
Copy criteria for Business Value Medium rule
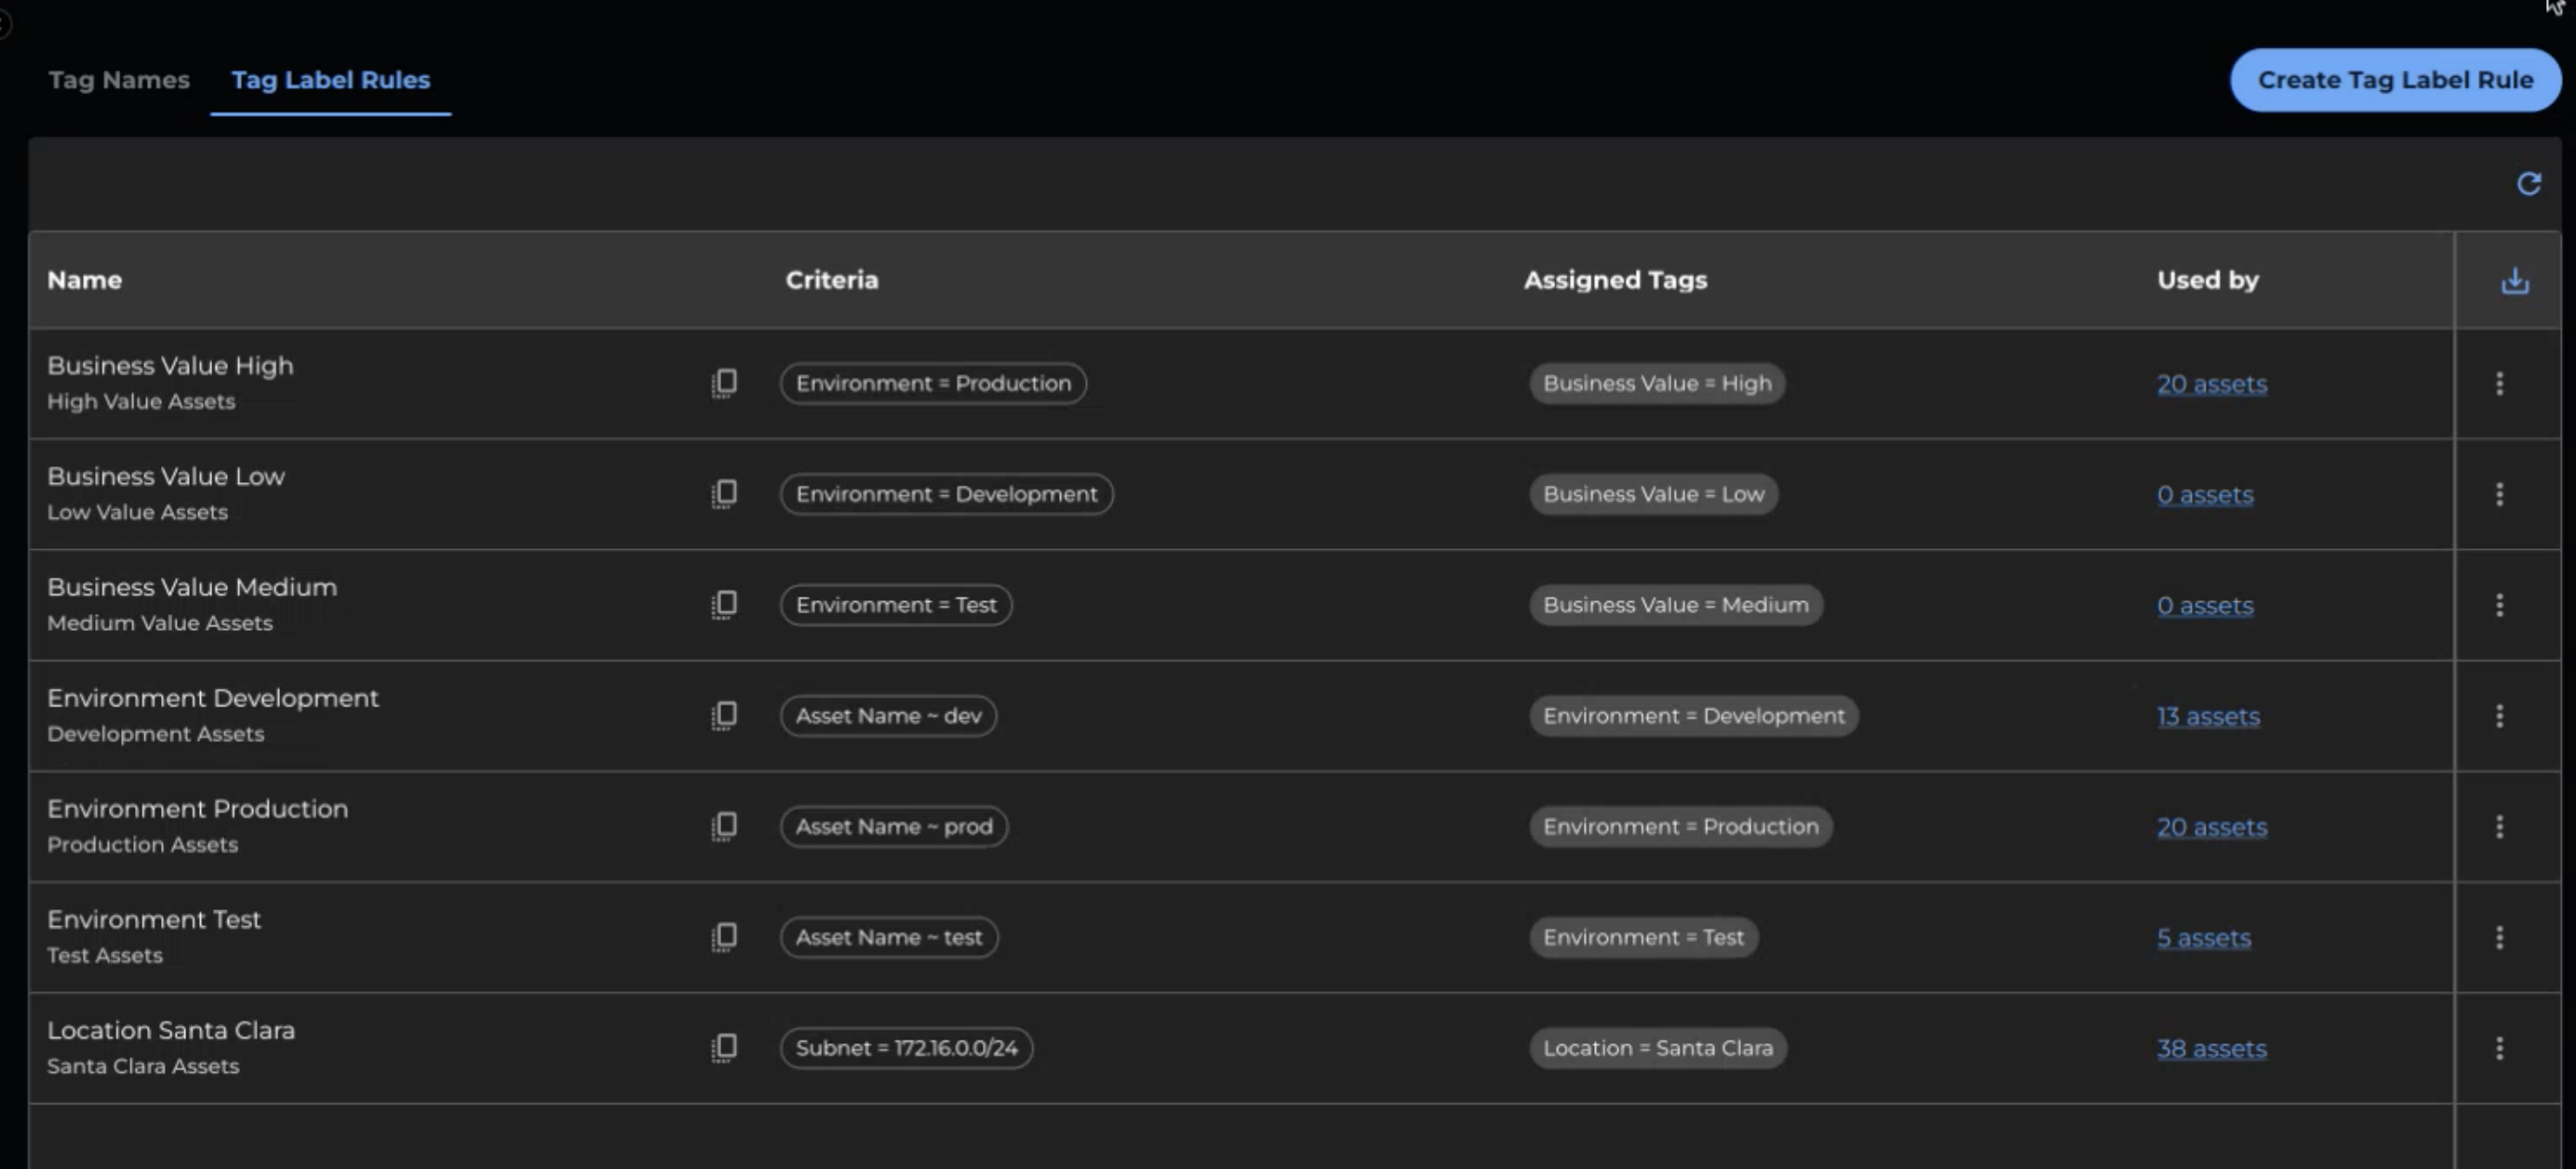click(x=724, y=604)
